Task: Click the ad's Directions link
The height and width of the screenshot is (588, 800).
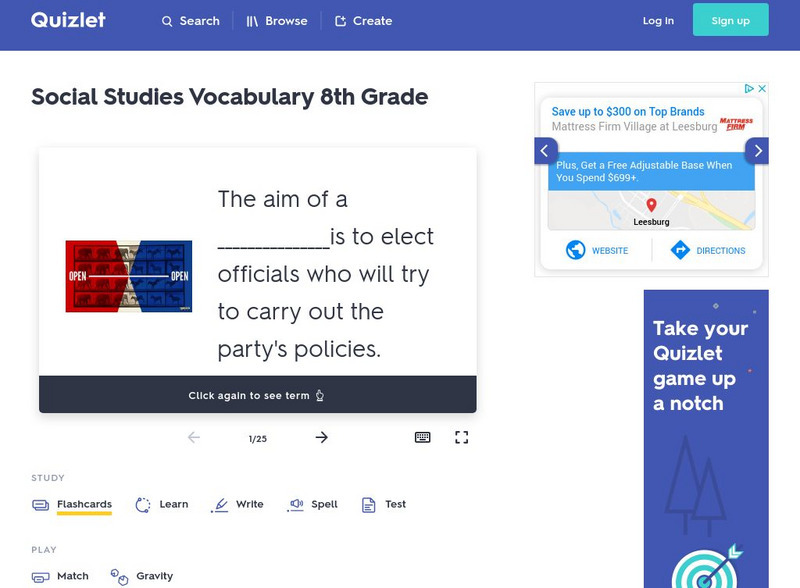Action: (x=709, y=250)
